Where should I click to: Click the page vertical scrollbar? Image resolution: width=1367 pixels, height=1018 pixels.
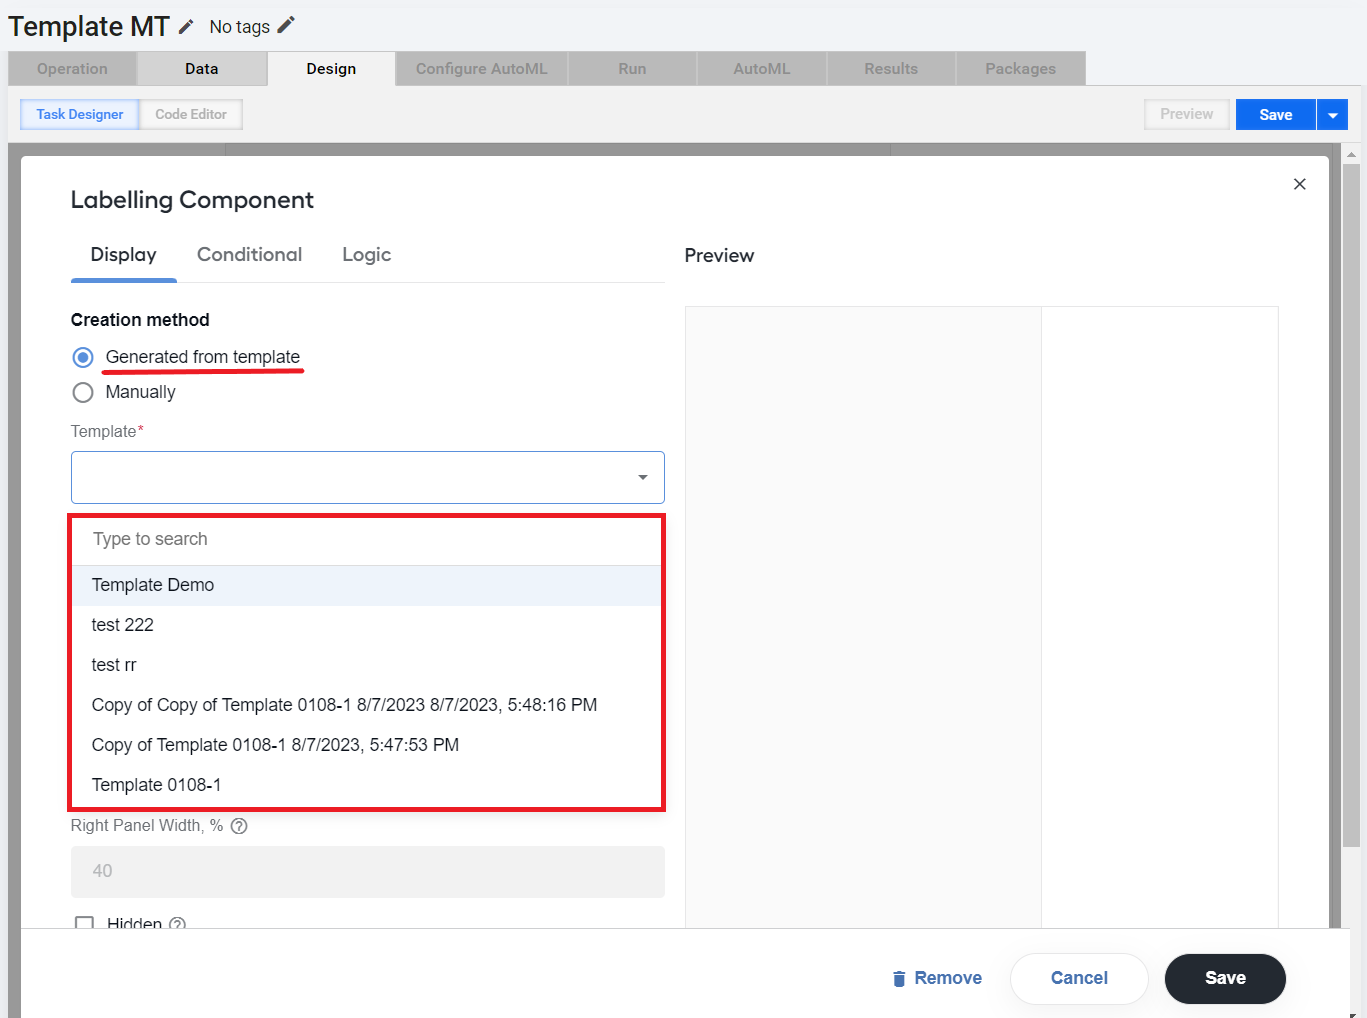pyautogui.click(x=1351, y=505)
